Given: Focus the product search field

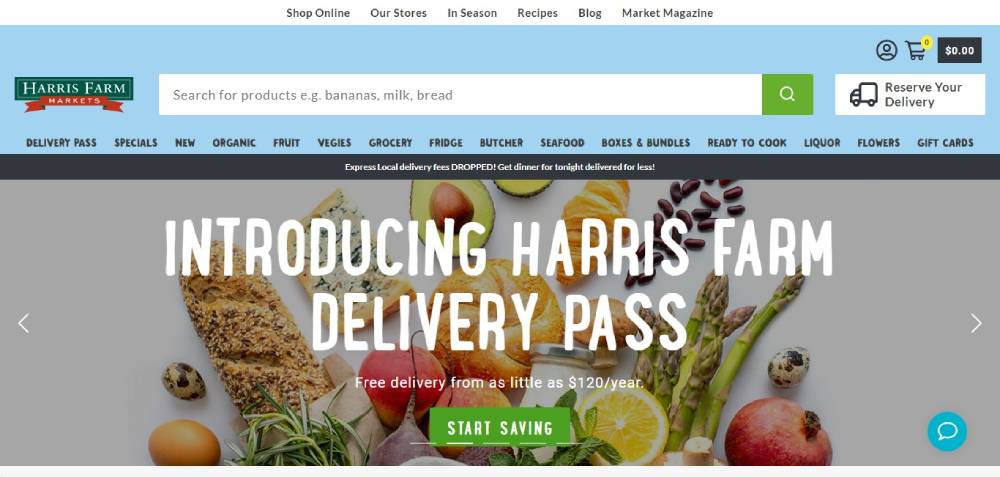Looking at the screenshot, I should point(460,94).
